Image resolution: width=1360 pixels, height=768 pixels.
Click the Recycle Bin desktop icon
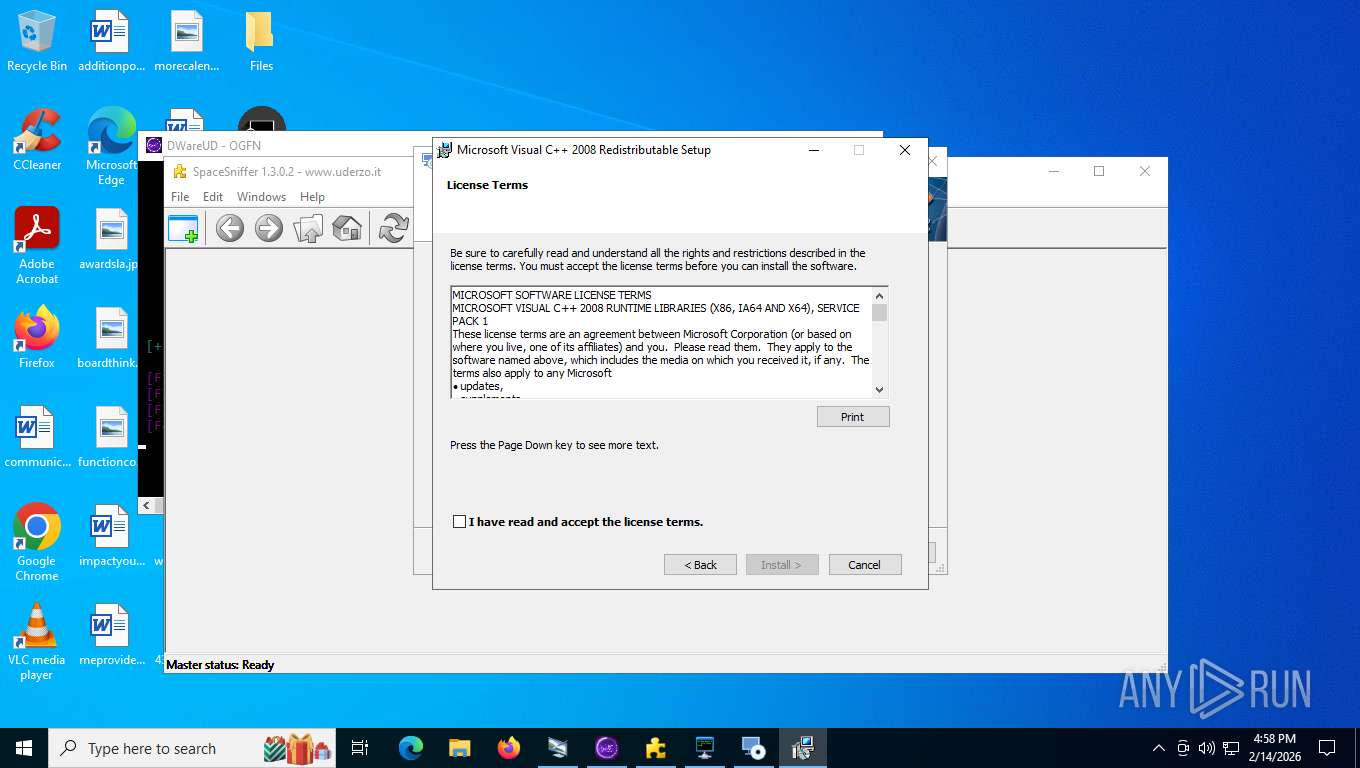click(37, 42)
